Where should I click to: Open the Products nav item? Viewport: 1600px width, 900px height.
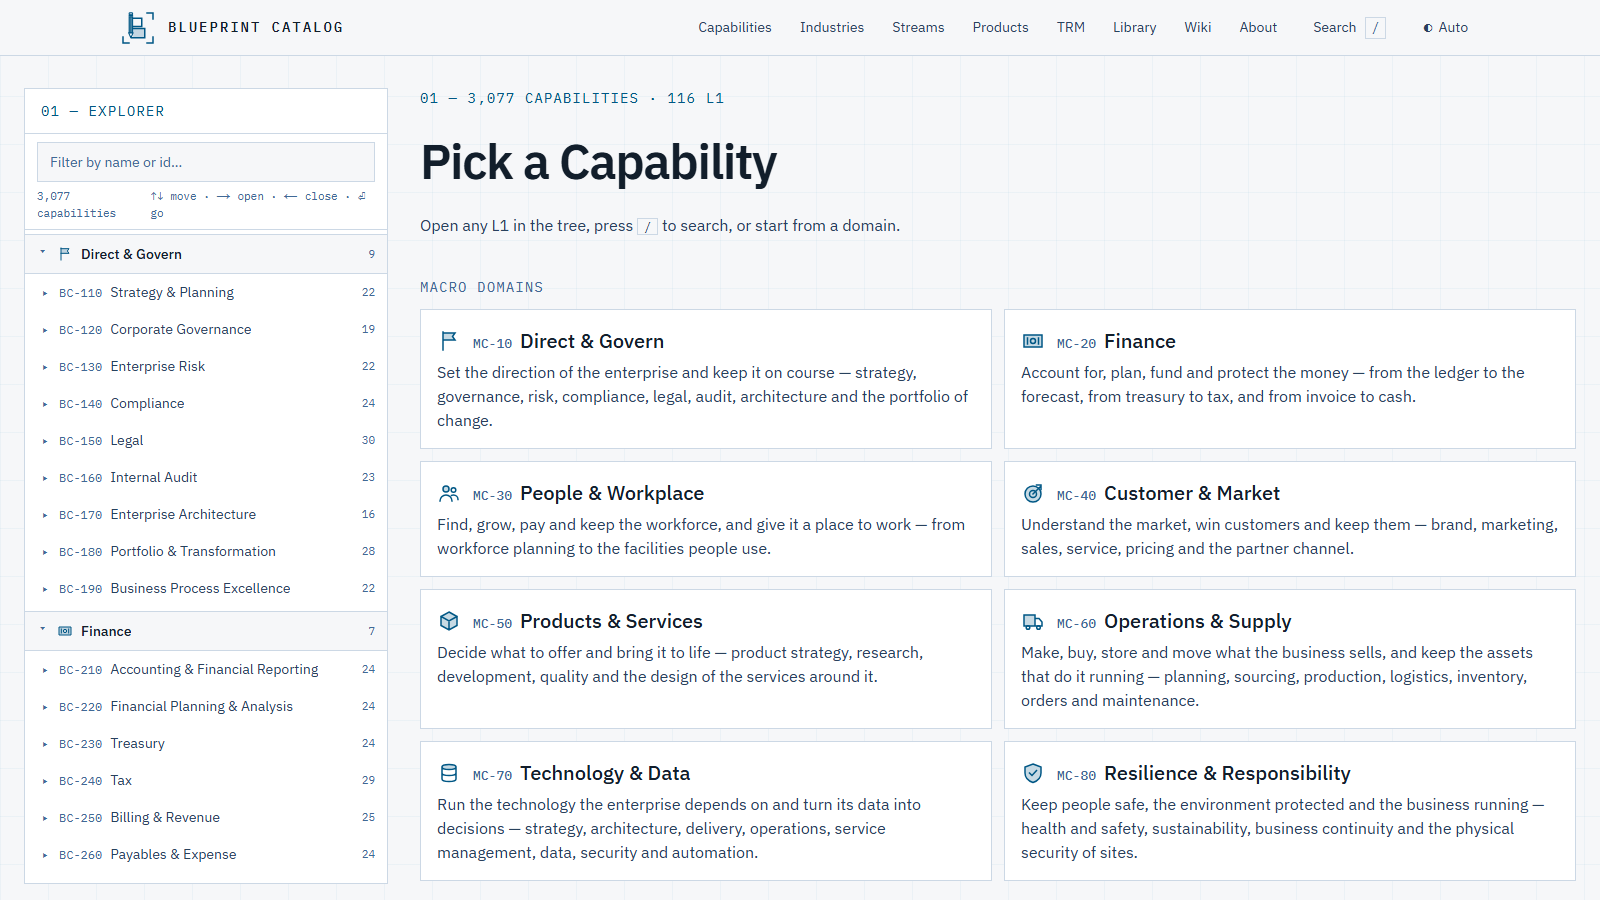(x=1000, y=28)
